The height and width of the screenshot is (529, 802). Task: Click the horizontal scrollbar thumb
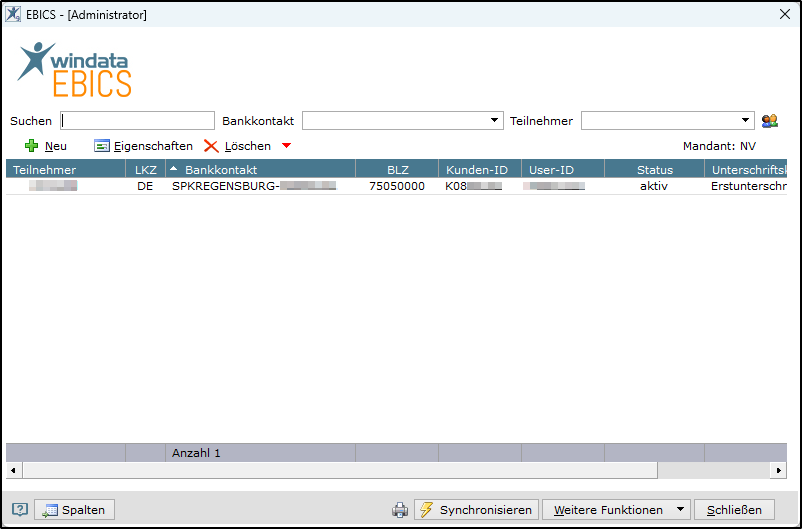340,470
